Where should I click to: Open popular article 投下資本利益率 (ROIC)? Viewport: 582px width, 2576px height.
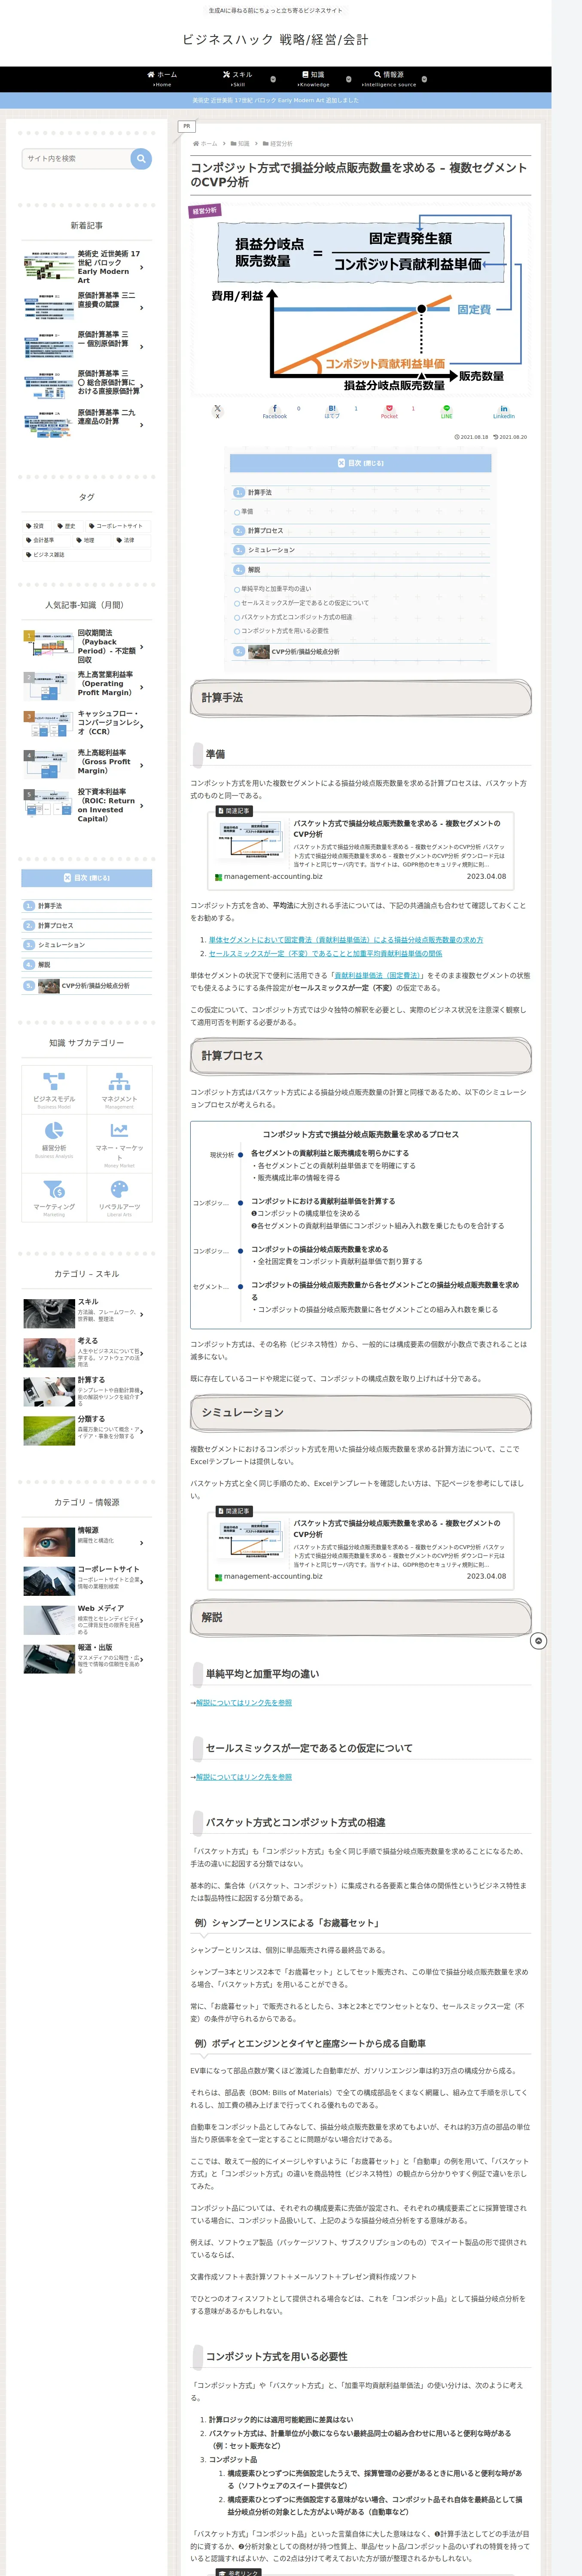tap(87, 806)
